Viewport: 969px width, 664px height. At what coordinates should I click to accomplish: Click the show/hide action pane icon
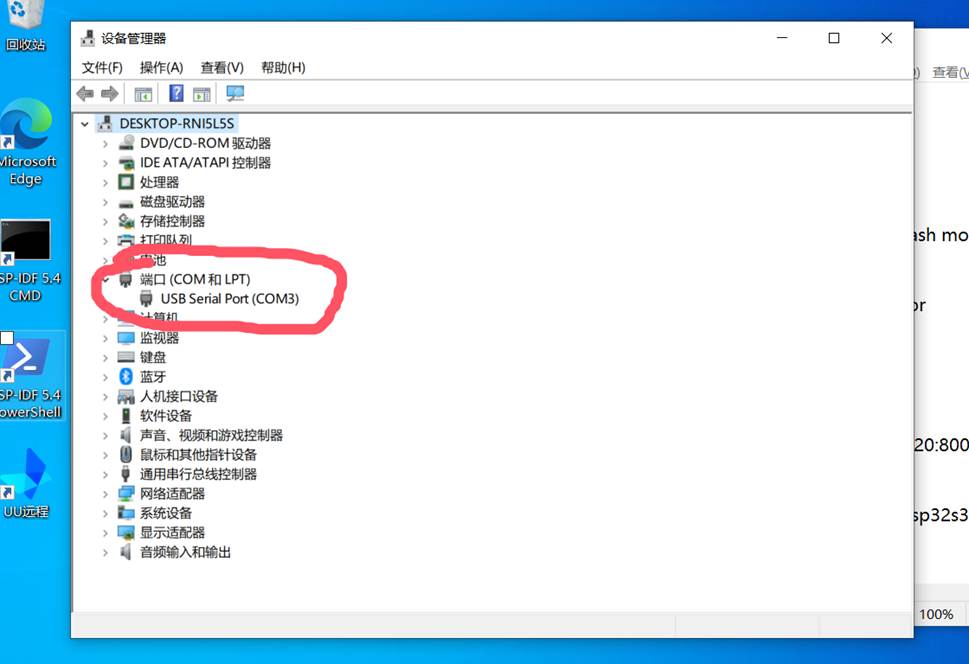[202, 94]
